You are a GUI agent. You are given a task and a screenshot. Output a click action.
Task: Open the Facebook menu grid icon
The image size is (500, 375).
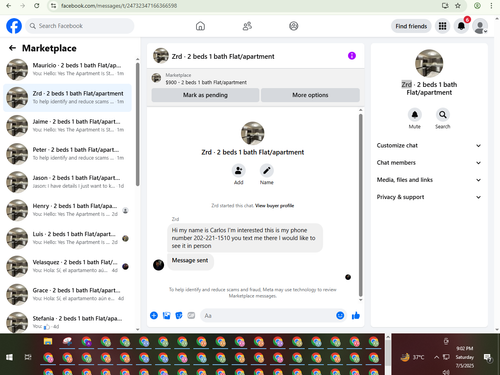442,26
